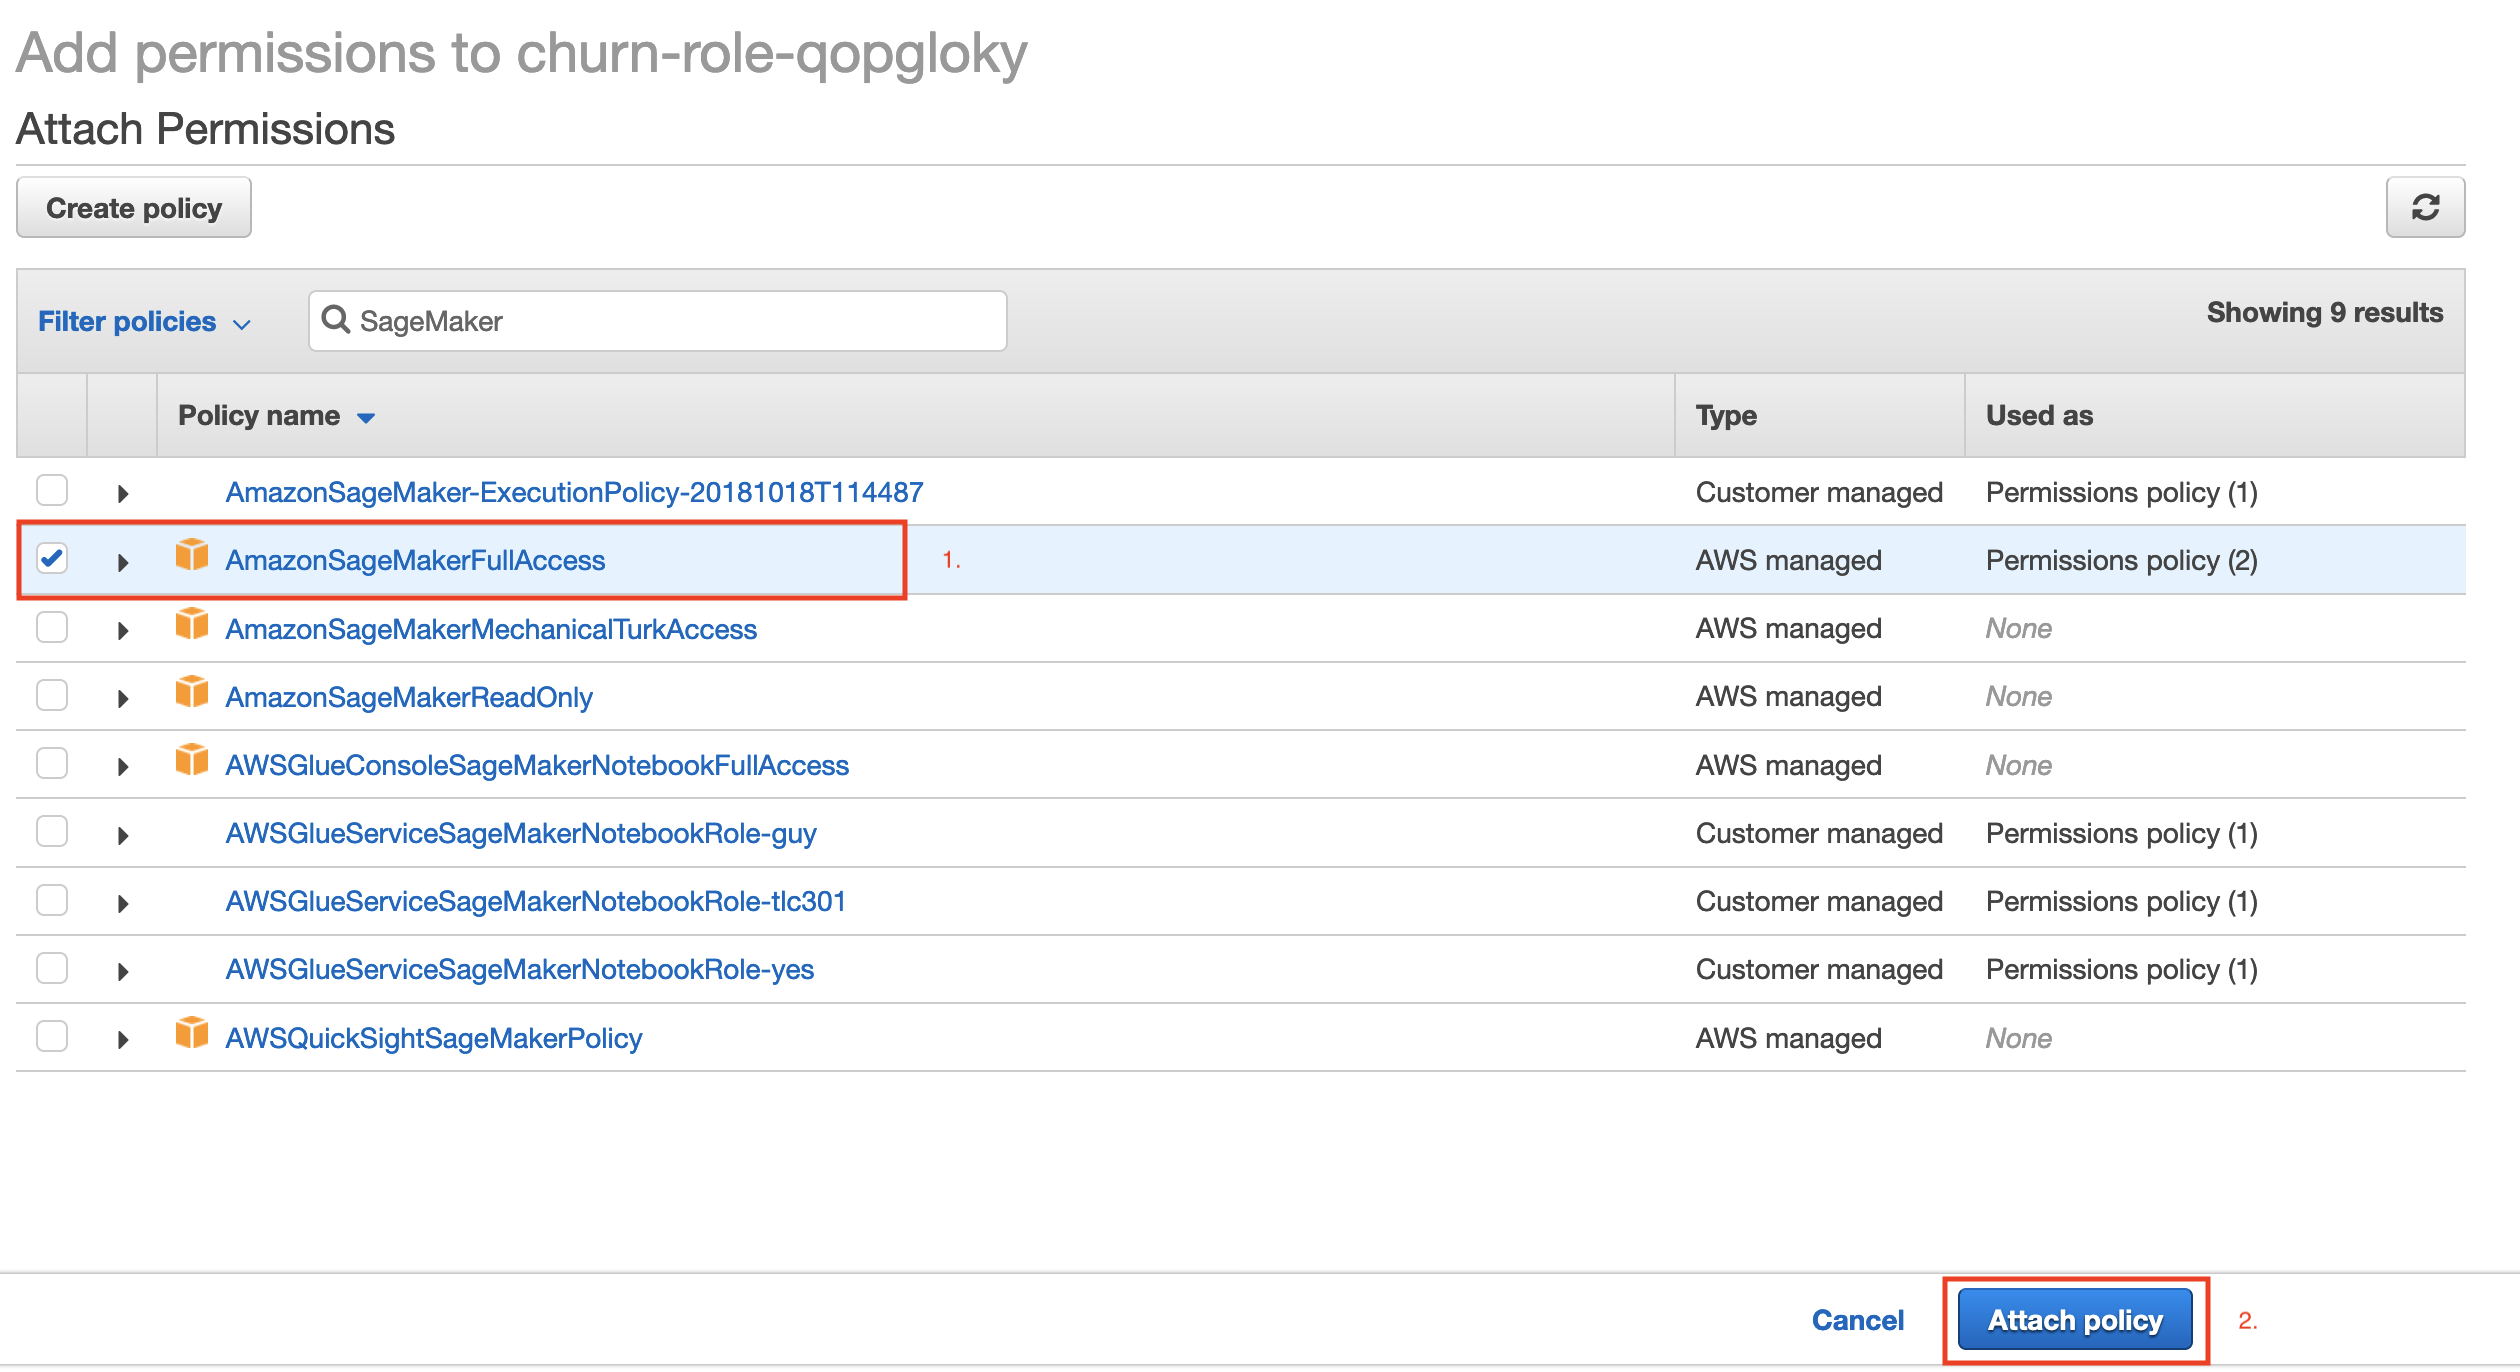The height and width of the screenshot is (1372, 2520).
Task: Check the AmazonSageMaker-ExecutionPolicy-20181018T114487 checkbox
Action: click(x=52, y=491)
